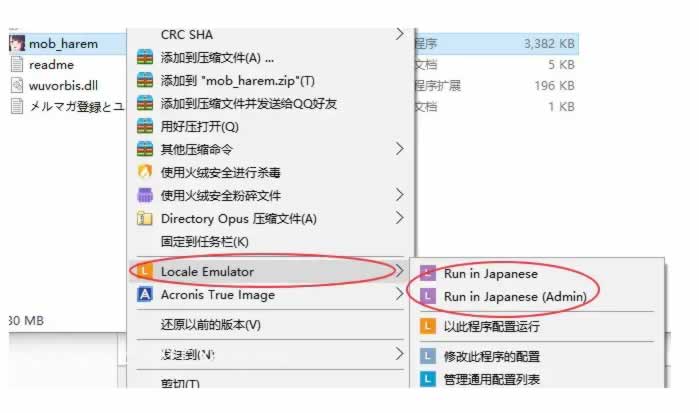Click the Run in Japanese (Admin) icon
The image size is (699, 413).
point(428,296)
